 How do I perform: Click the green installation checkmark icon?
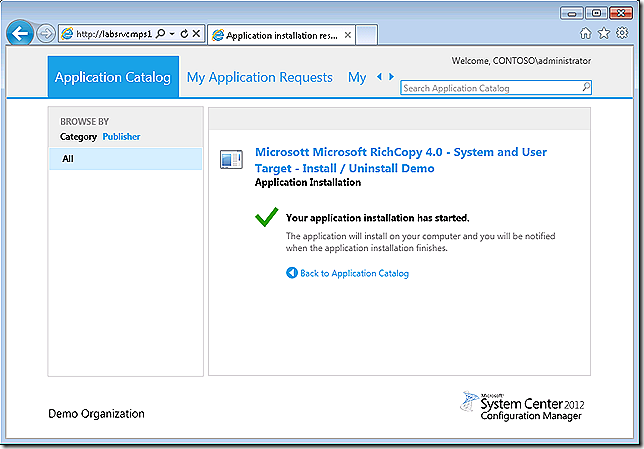(267, 217)
